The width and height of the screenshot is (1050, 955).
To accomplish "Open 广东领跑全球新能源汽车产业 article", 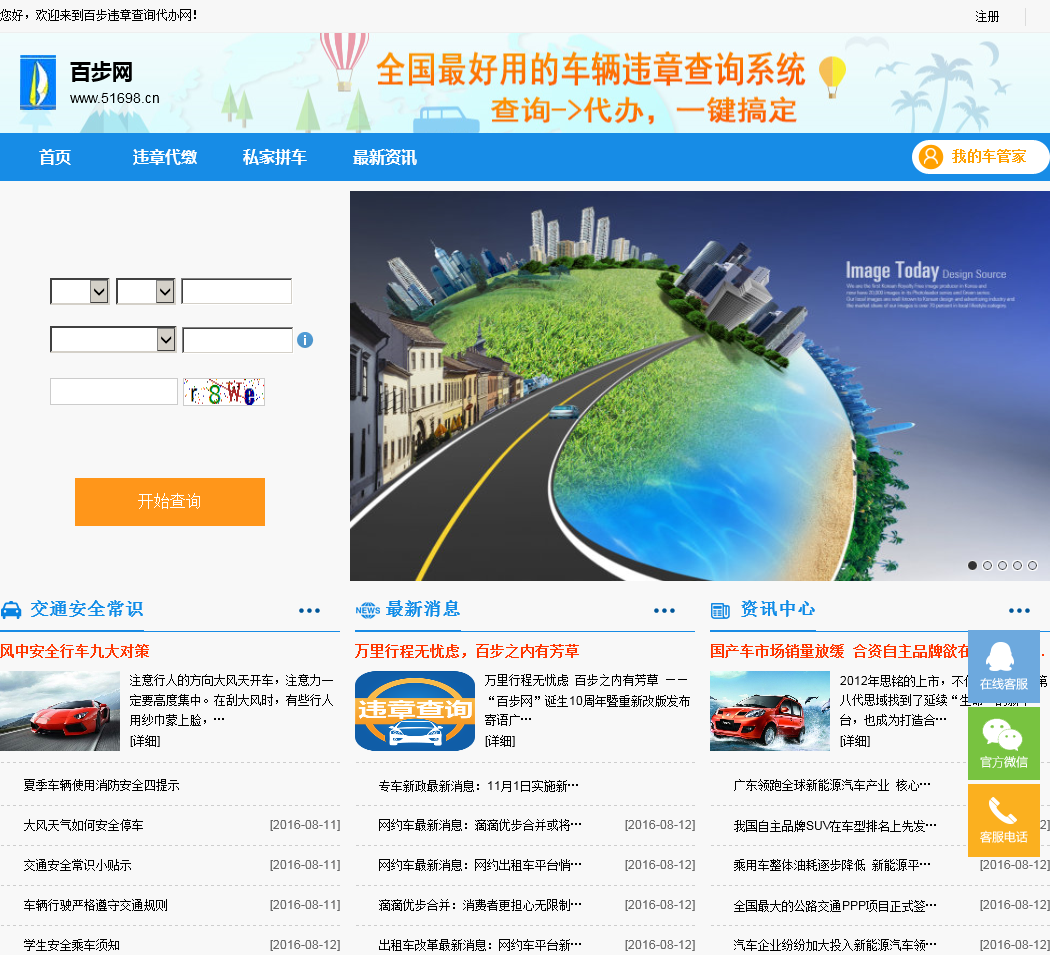I will [x=832, y=786].
